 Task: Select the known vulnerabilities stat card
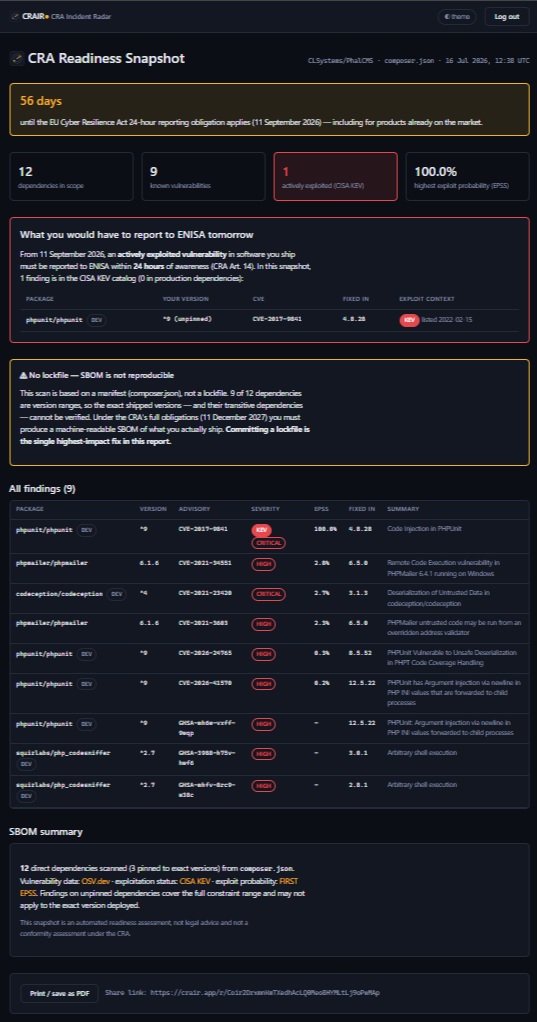pyautogui.click(x=203, y=176)
